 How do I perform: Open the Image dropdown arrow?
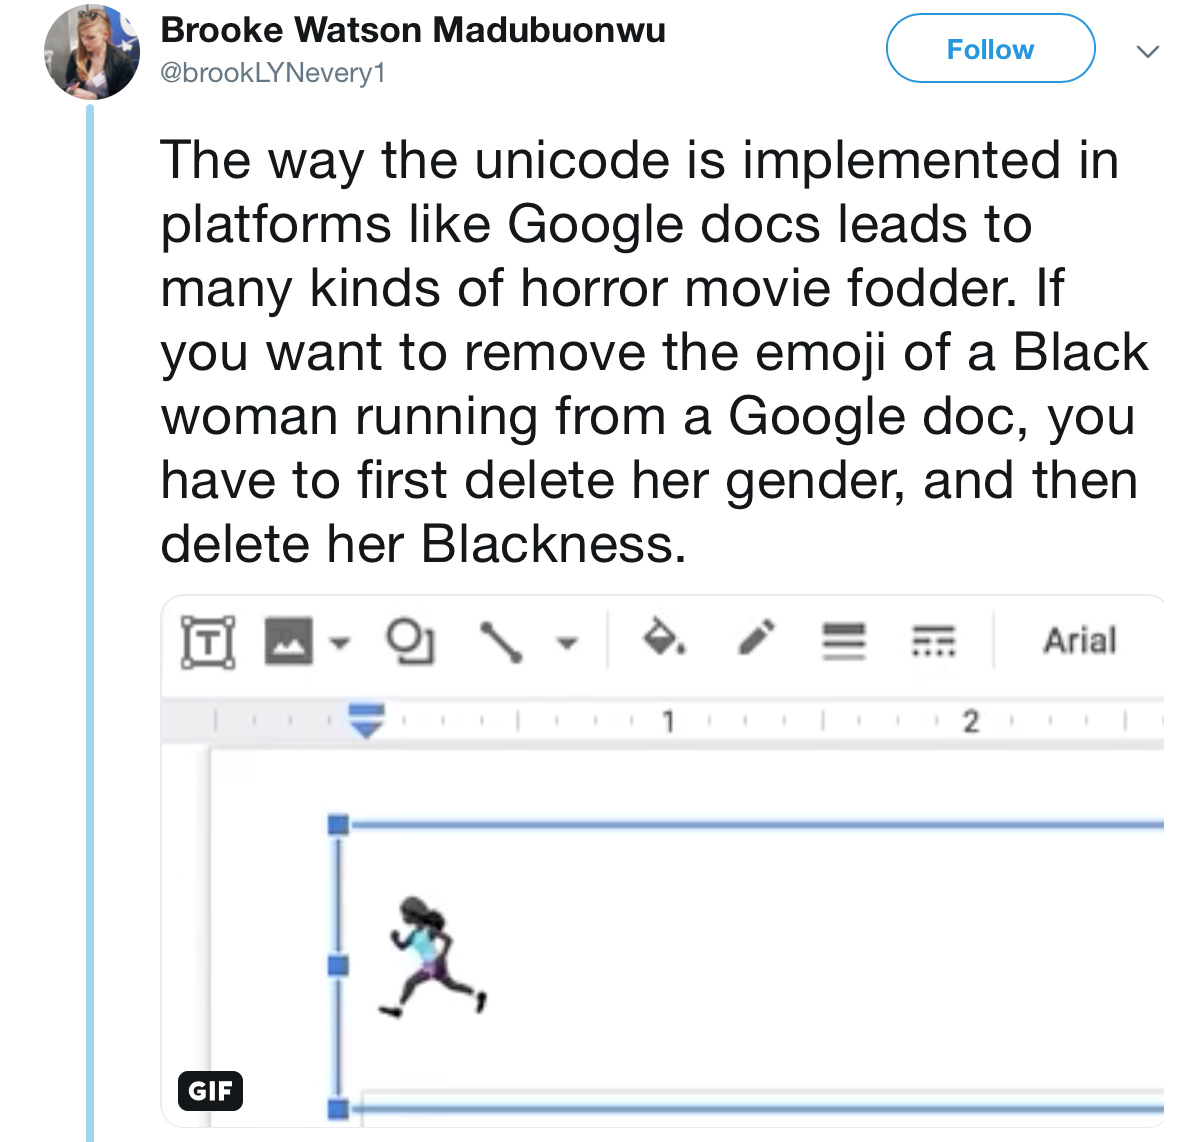(340, 643)
